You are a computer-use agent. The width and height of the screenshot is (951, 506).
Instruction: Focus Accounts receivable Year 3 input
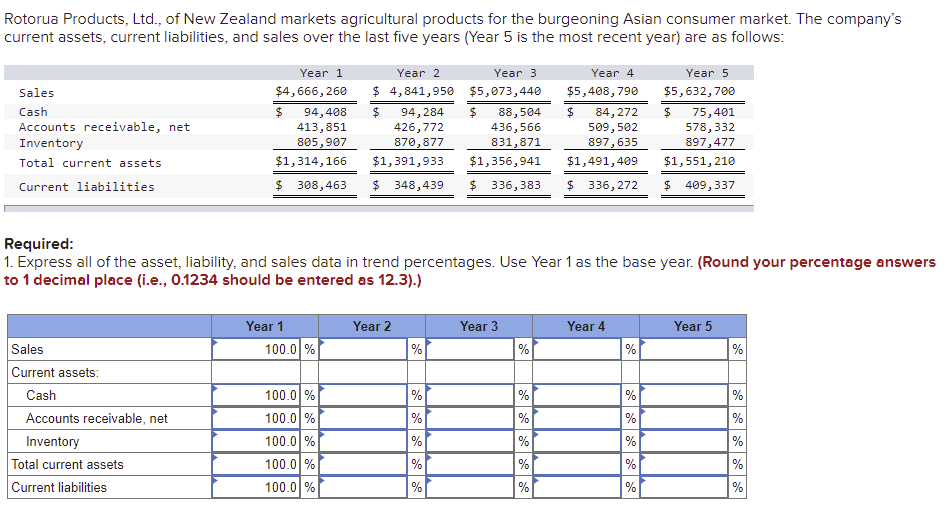[x=471, y=418]
